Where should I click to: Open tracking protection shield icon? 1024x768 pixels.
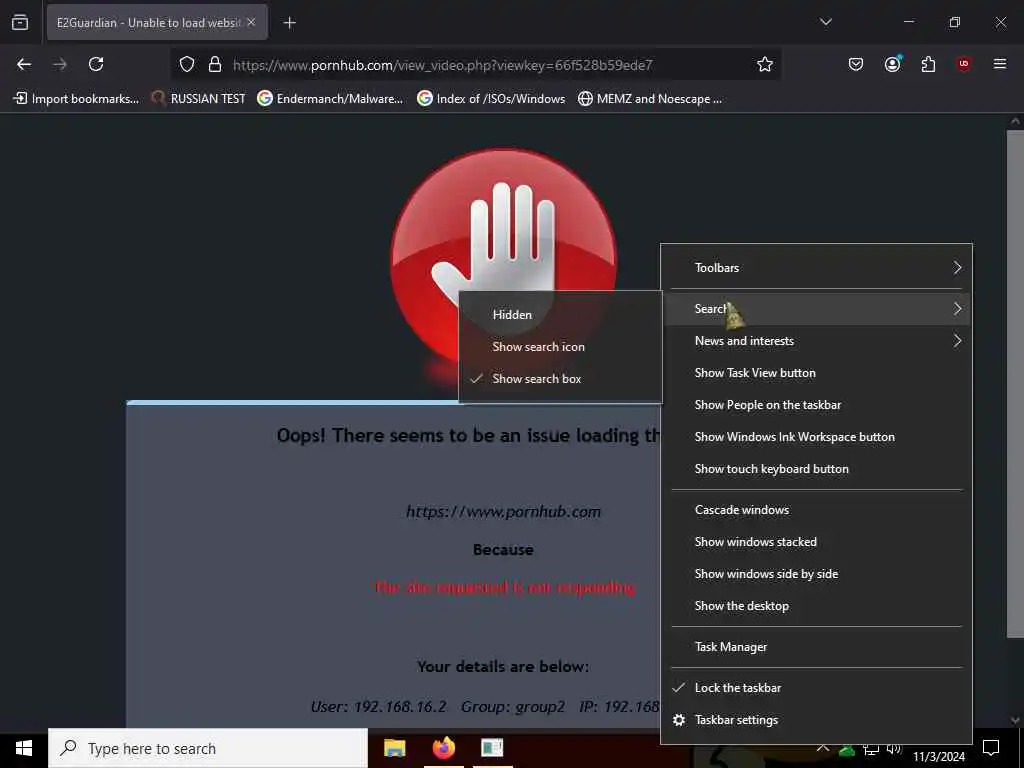coord(187,65)
